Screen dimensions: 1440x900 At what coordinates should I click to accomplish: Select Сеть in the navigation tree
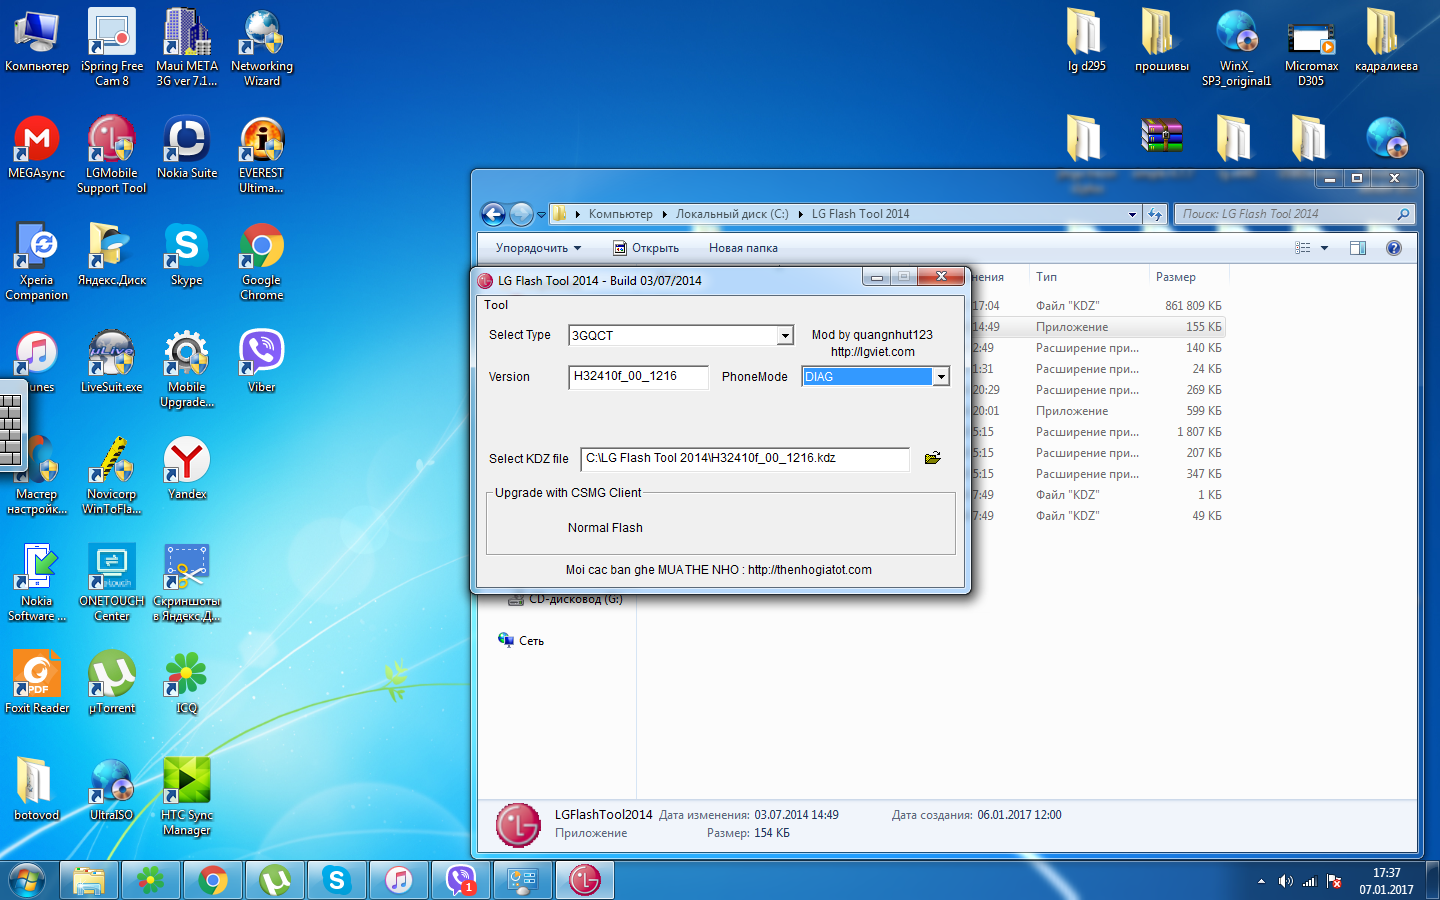[531, 641]
